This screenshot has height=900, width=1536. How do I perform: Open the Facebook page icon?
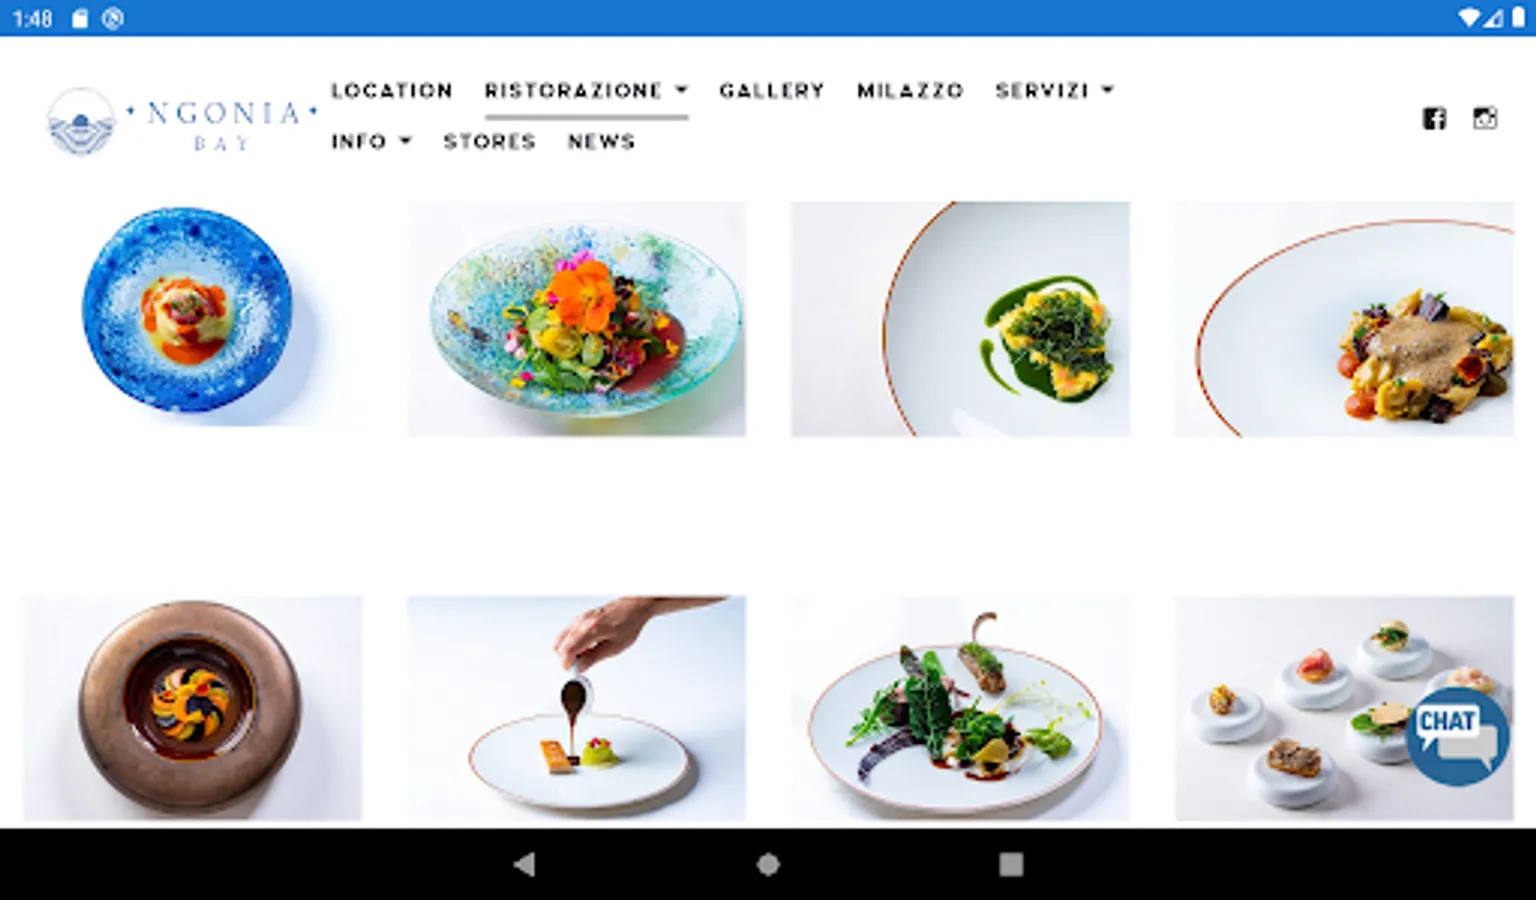tap(1434, 118)
